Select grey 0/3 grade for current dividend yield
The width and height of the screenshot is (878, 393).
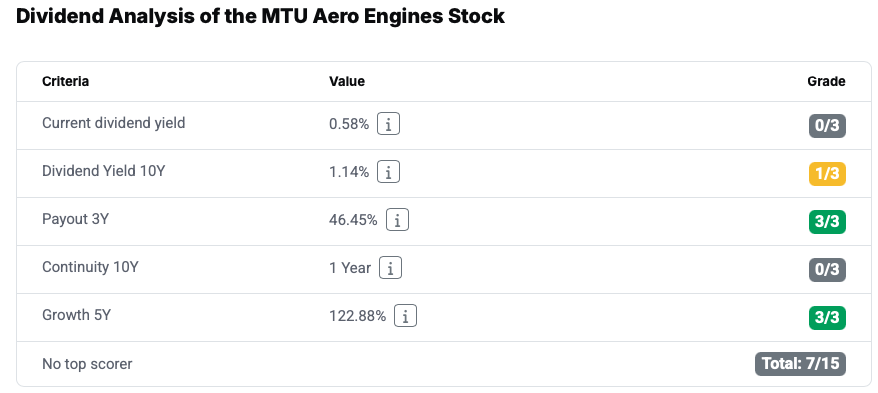point(827,126)
